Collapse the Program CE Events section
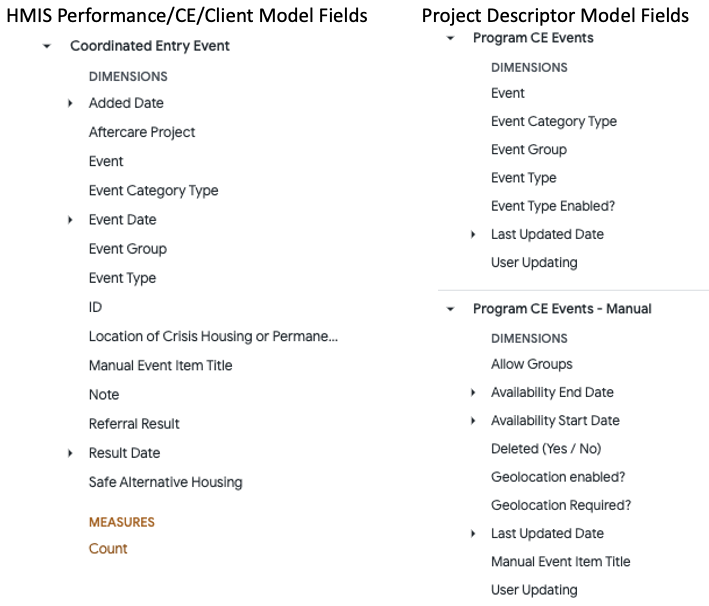 click(450, 38)
